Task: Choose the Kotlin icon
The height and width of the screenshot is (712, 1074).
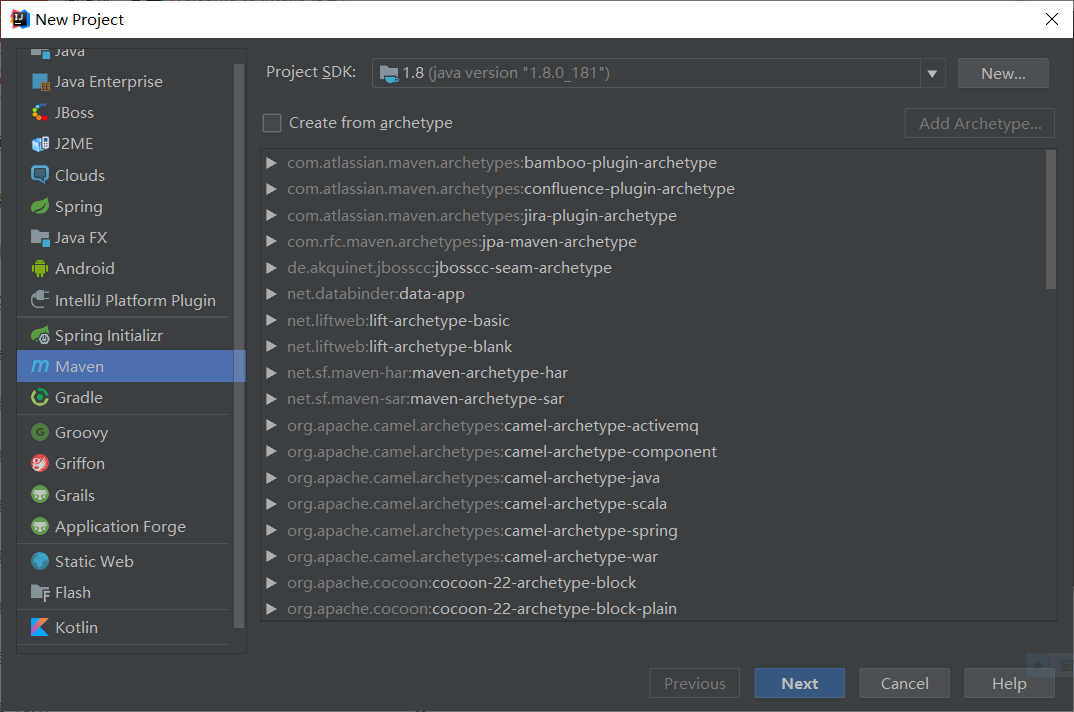Action: pos(40,628)
